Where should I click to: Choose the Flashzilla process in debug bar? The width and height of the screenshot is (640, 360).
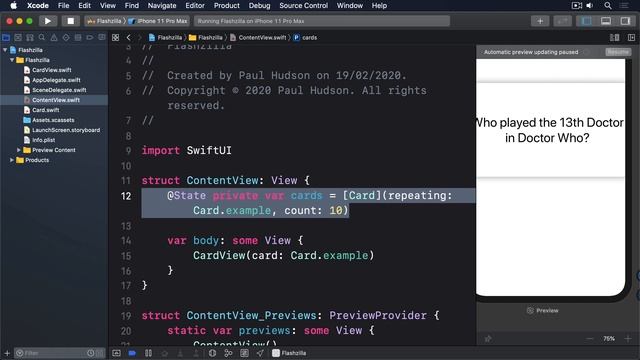pyautogui.click(x=289, y=353)
